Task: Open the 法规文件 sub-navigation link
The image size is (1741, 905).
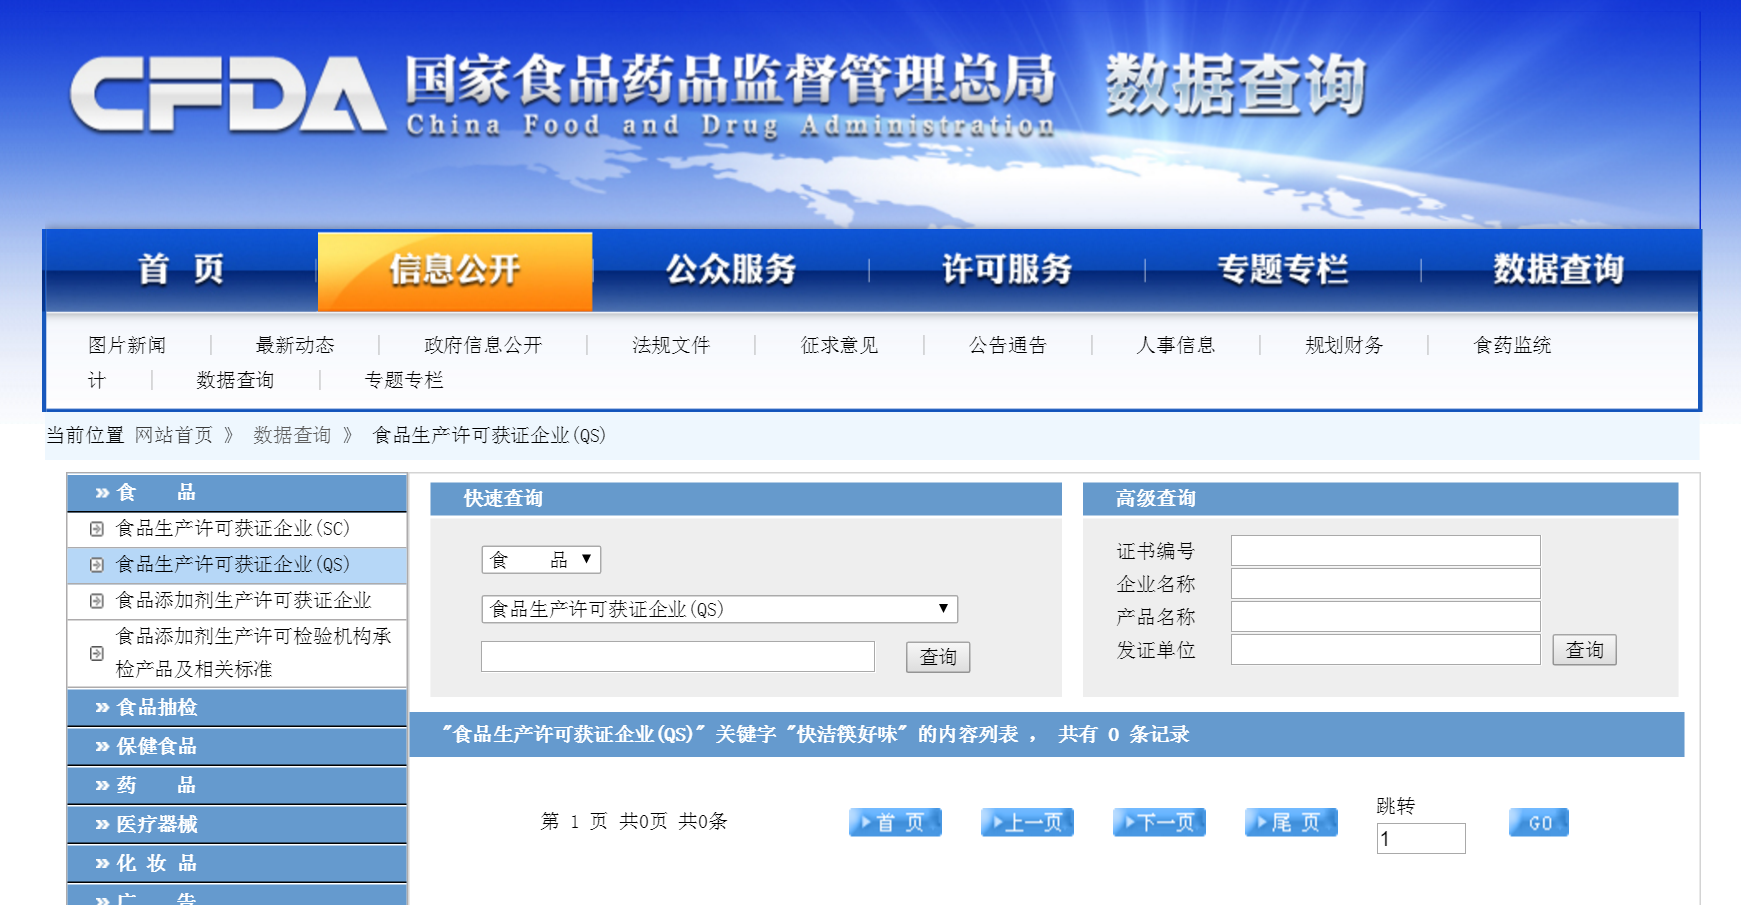Action: pos(671,345)
